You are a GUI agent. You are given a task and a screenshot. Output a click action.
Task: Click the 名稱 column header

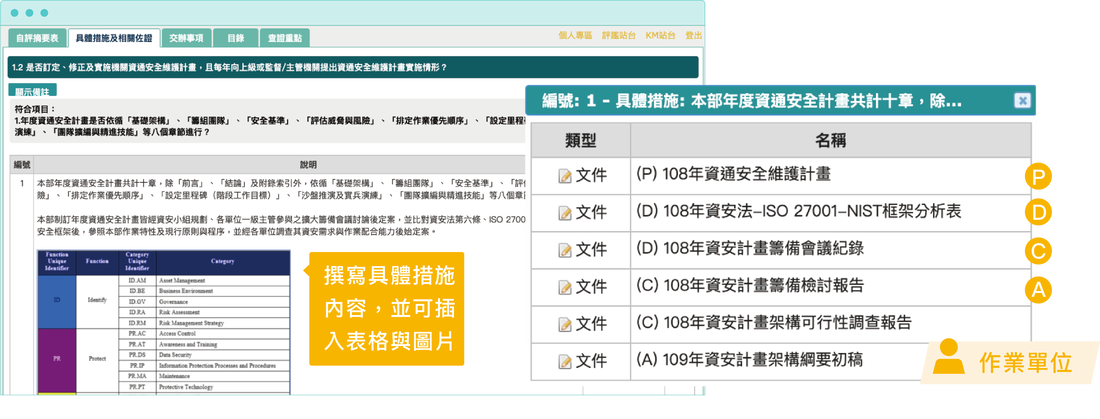[x=831, y=140]
